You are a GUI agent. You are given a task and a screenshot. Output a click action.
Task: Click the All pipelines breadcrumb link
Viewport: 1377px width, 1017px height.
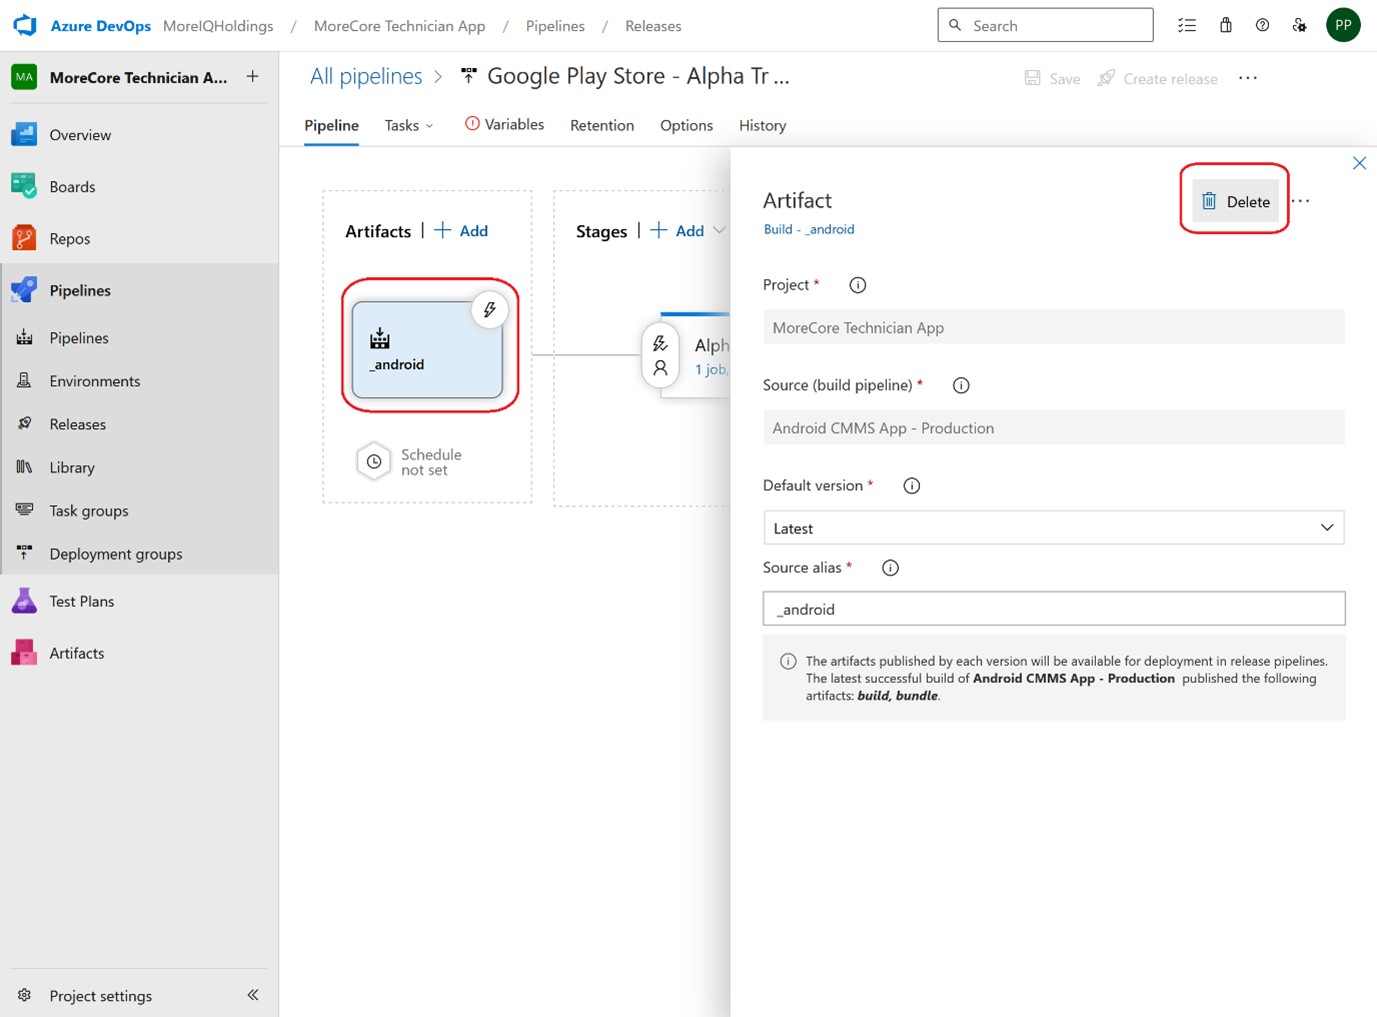pos(366,77)
